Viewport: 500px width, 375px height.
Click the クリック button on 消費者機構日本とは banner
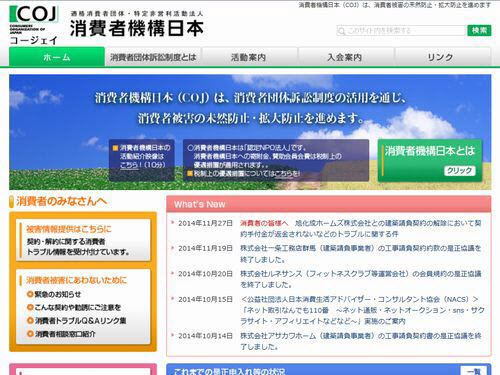(460, 171)
